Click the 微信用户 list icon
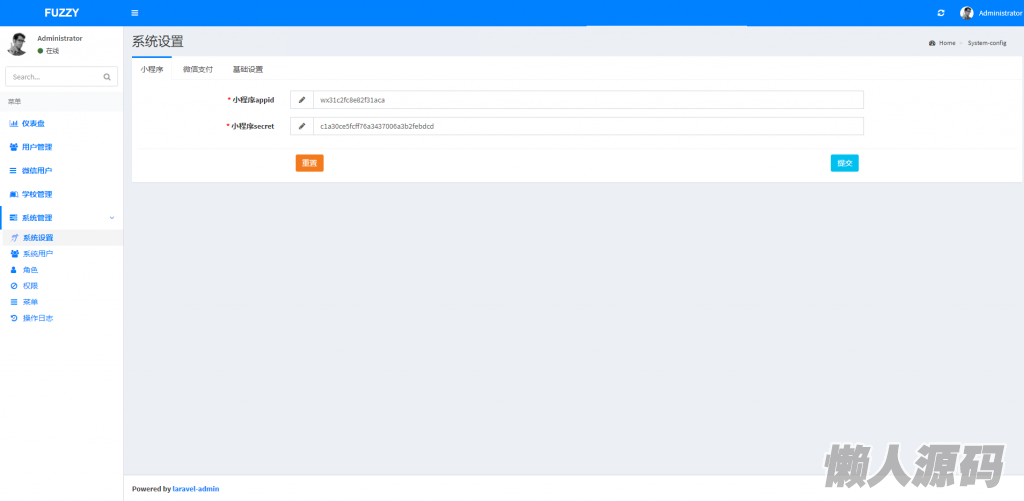This screenshot has width=1024, height=501. click(x=13, y=170)
